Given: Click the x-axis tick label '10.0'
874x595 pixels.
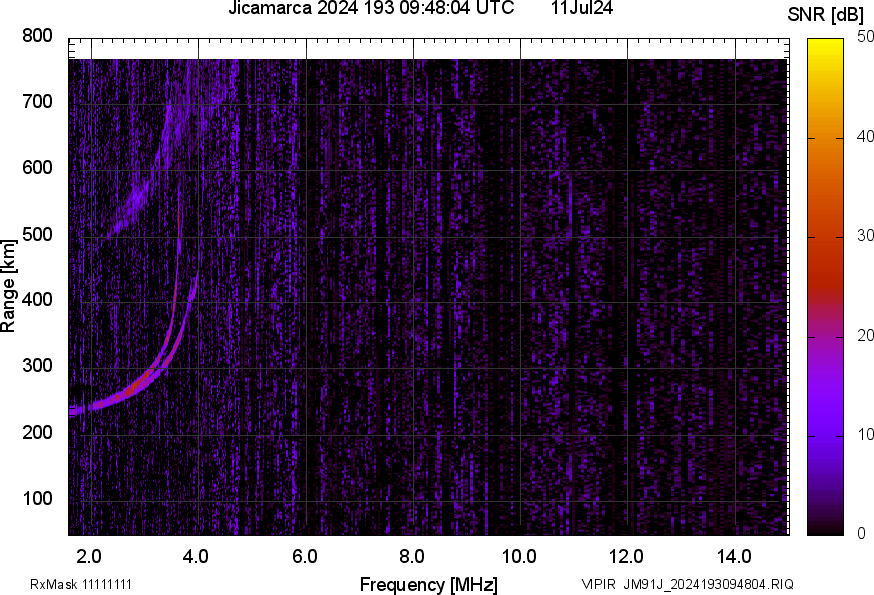Looking at the screenshot, I should [x=519, y=557].
